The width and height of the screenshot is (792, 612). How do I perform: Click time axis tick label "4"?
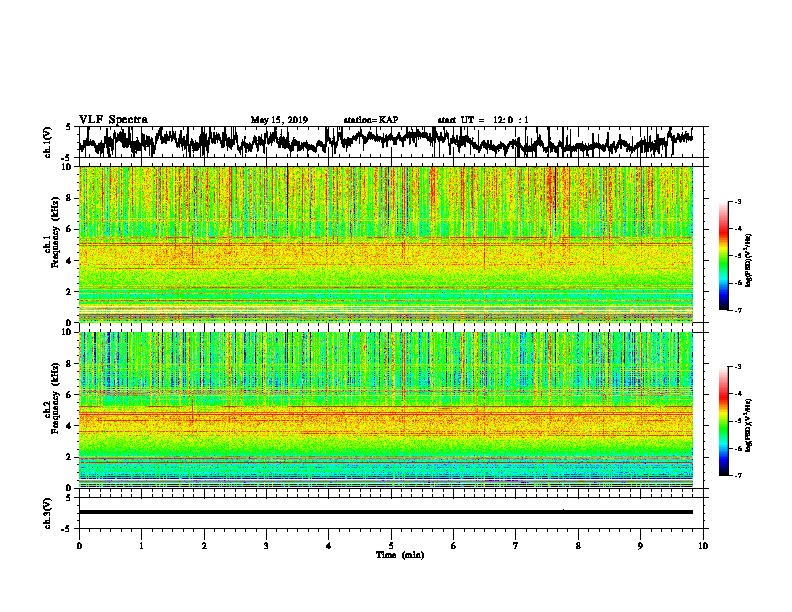tap(328, 545)
